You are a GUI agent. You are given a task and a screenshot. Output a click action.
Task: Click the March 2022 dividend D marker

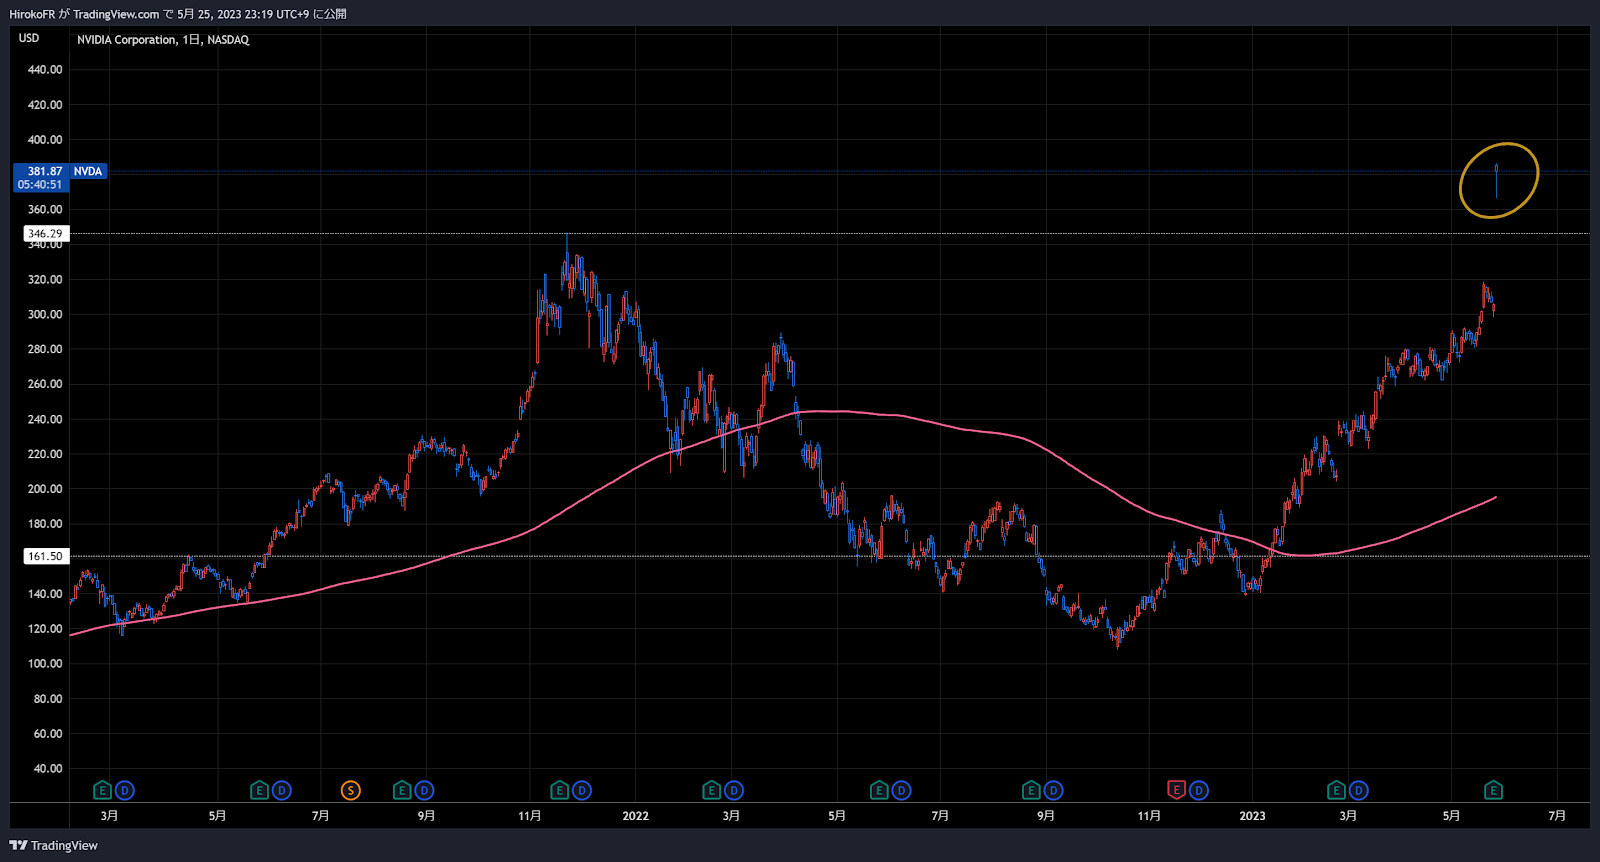tap(734, 790)
